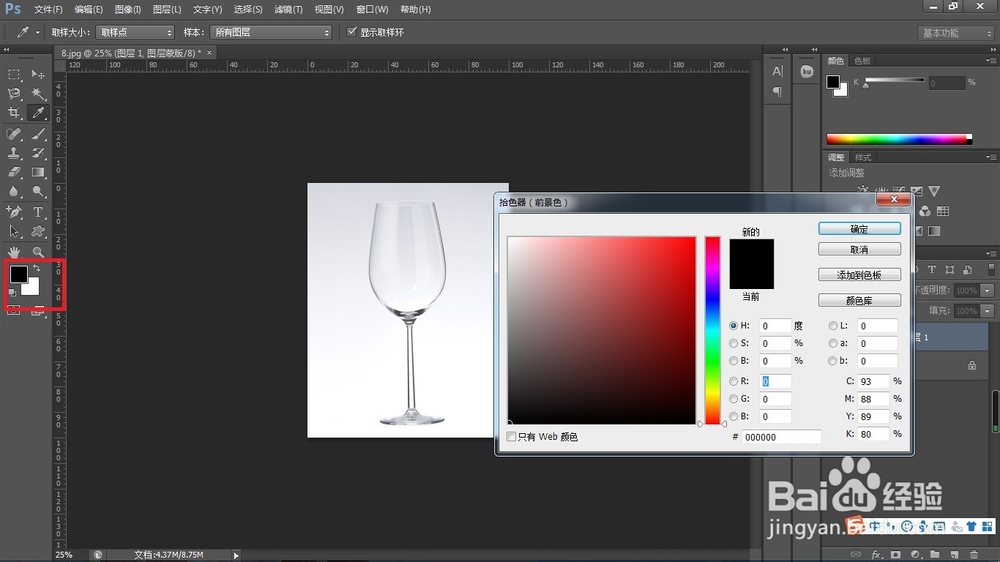The width and height of the screenshot is (1000, 562).
Task: Reset to default foreground and background colors
Action: point(12,293)
